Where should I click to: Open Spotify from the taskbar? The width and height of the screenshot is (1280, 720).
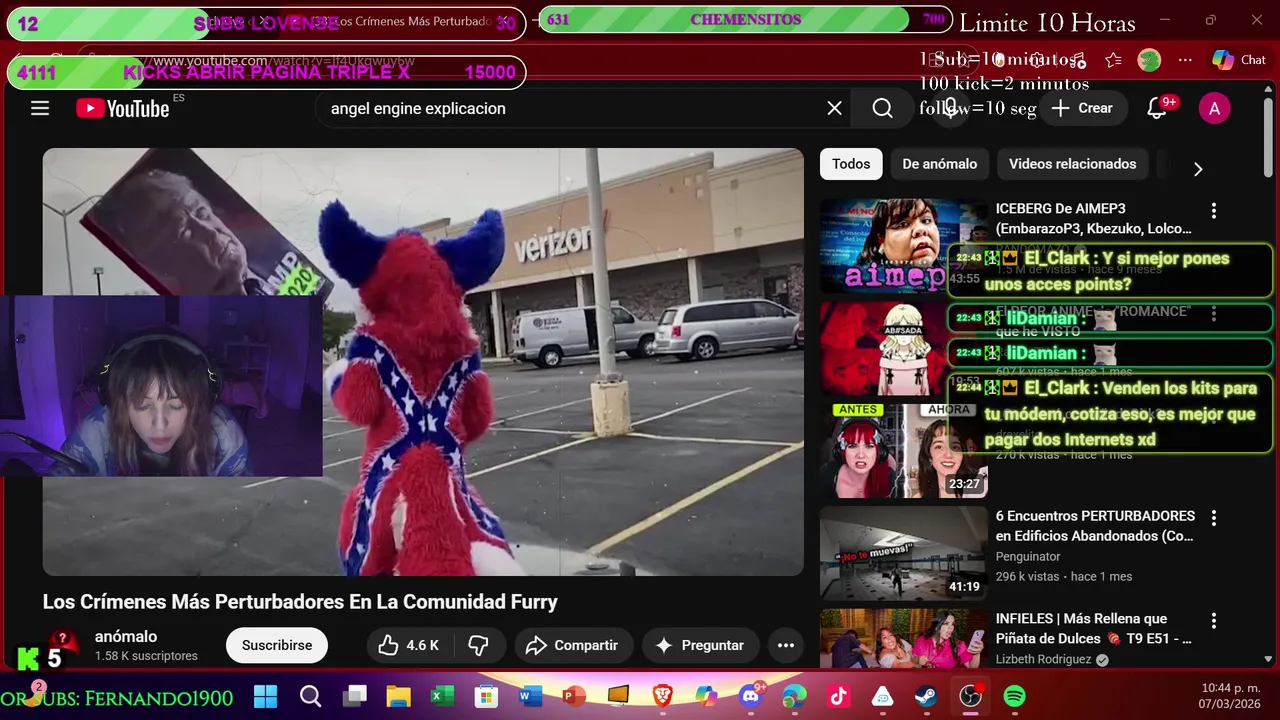tap(1014, 696)
